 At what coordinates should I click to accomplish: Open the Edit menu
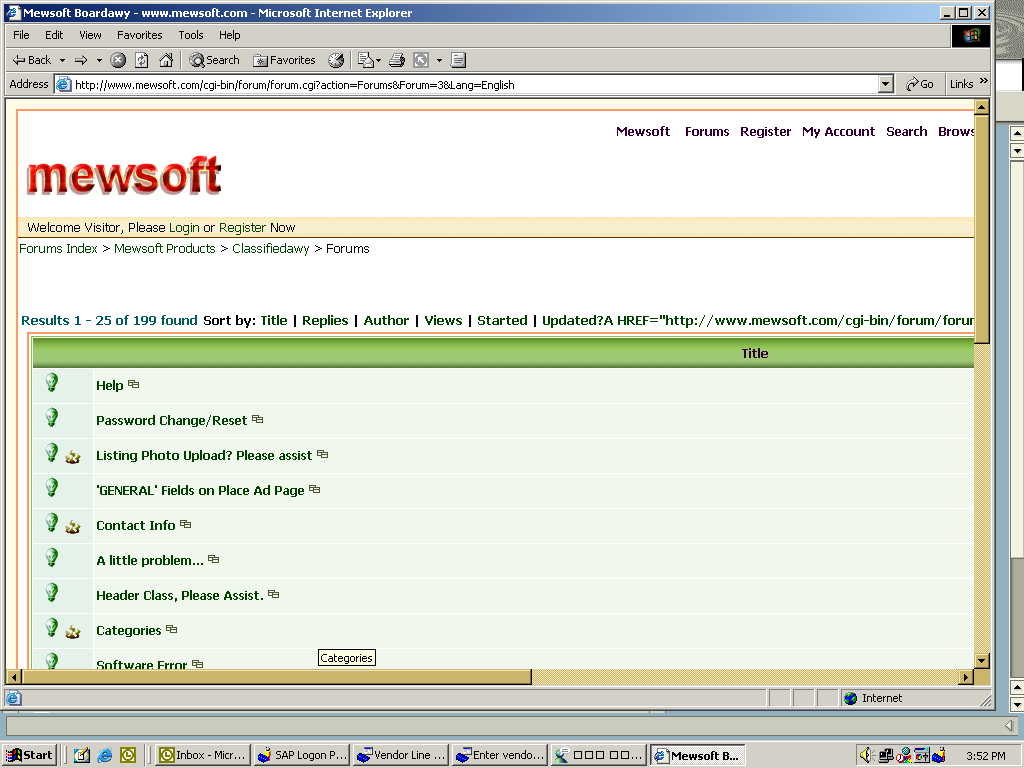[54, 35]
